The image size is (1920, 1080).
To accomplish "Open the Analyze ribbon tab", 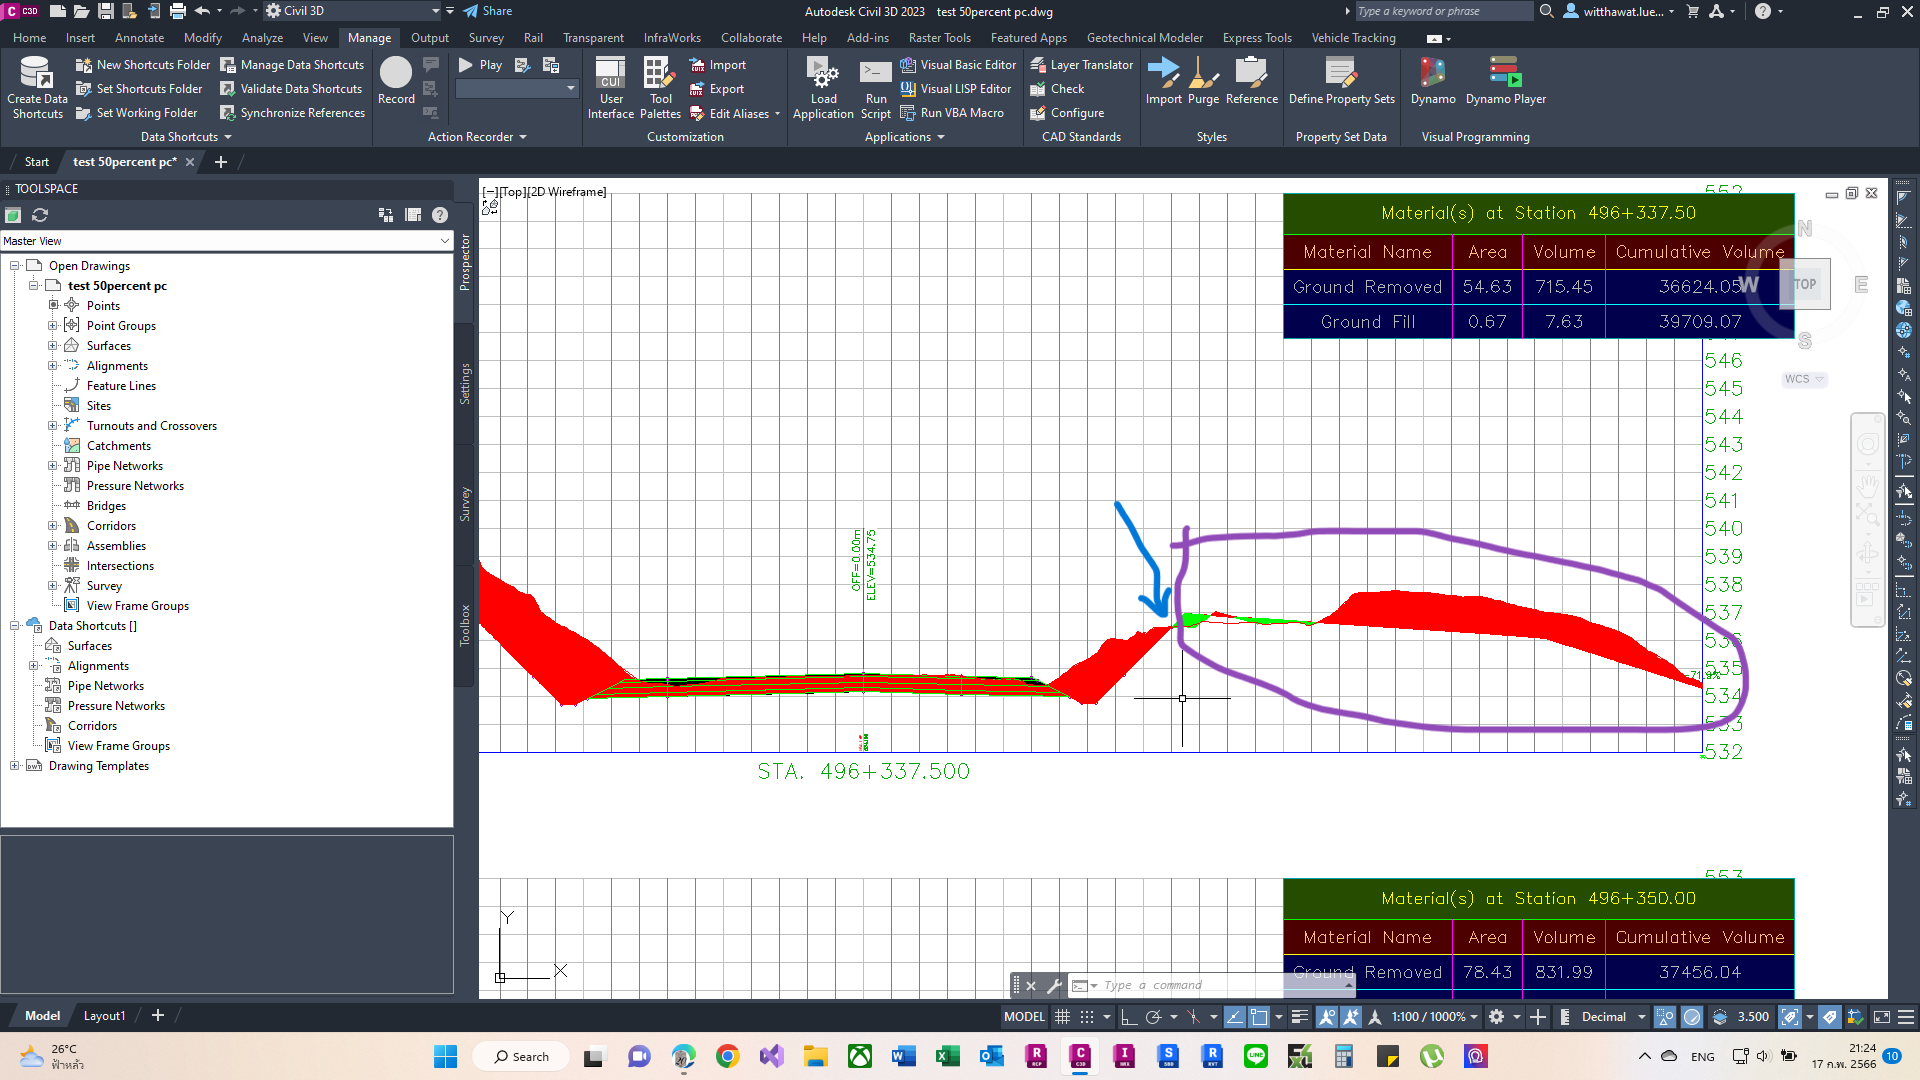I will point(262,38).
